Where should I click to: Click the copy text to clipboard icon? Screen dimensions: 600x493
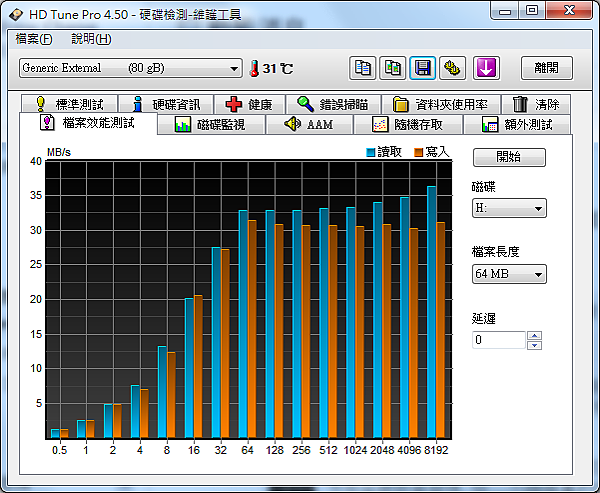click(x=362, y=68)
